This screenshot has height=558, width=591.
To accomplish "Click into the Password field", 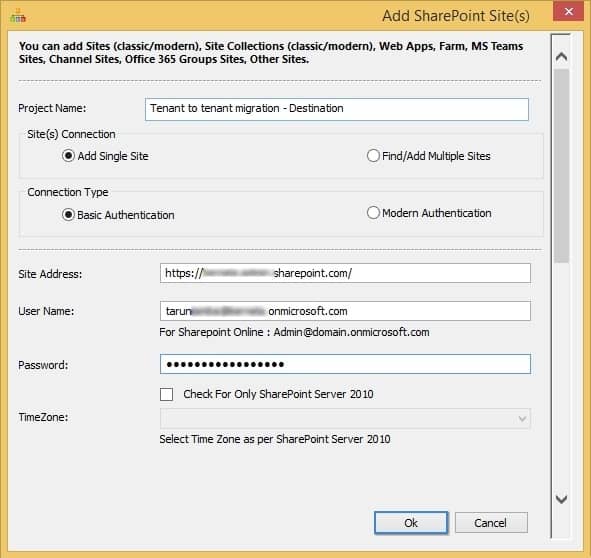I will point(345,364).
